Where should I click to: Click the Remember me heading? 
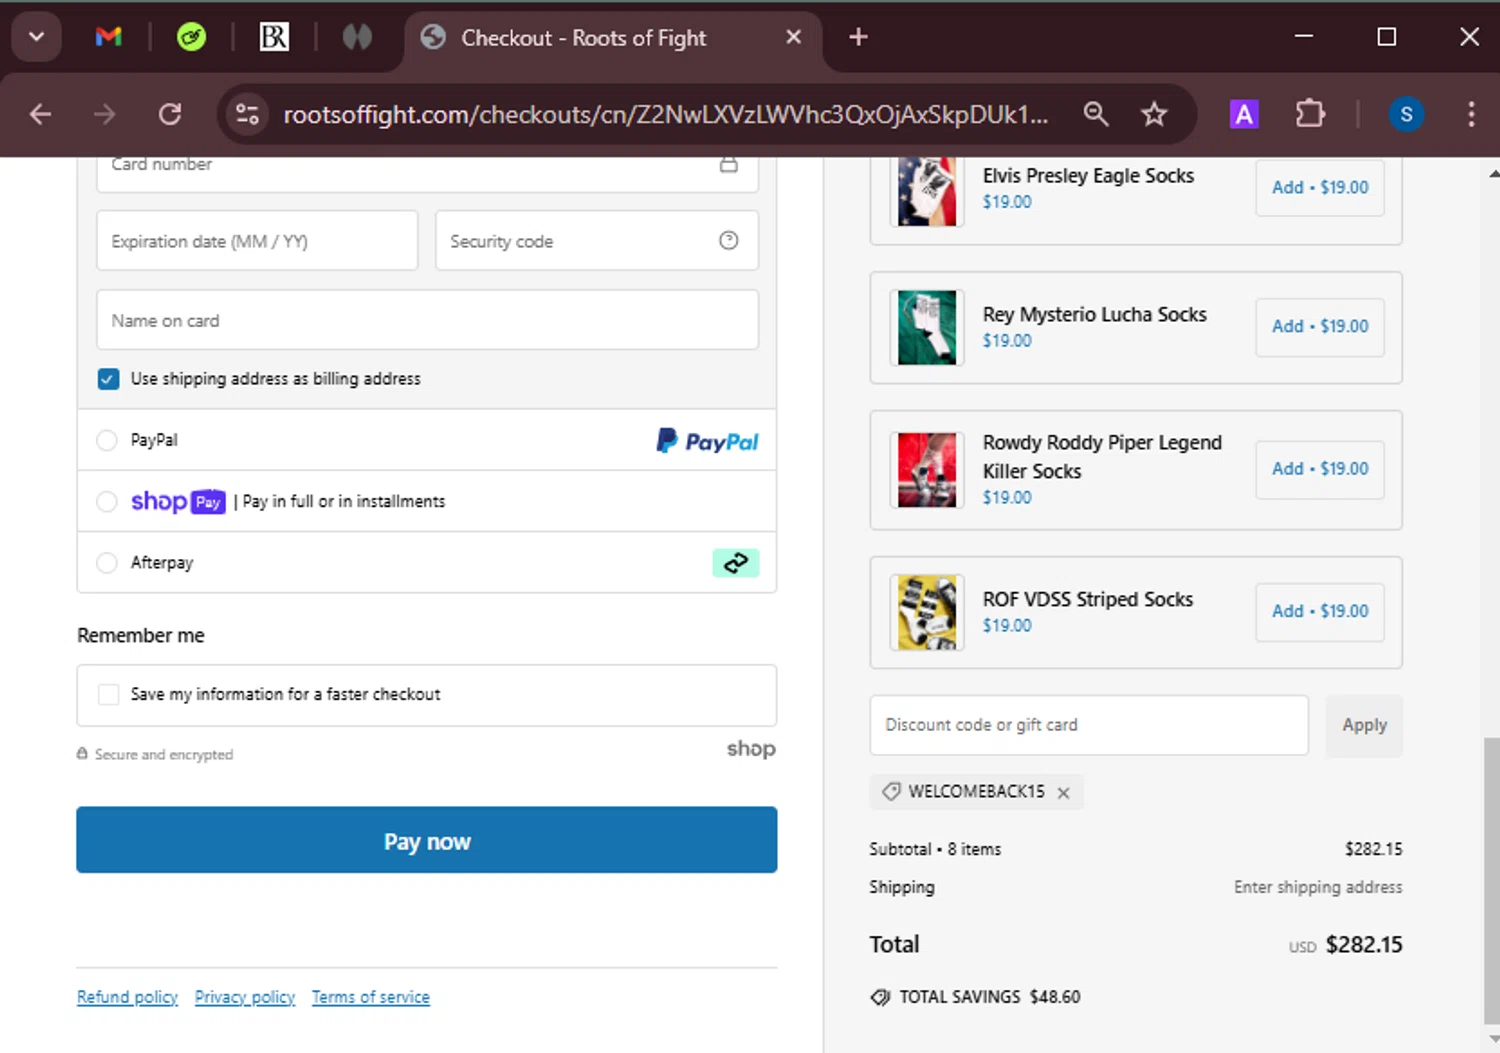tap(141, 636)
